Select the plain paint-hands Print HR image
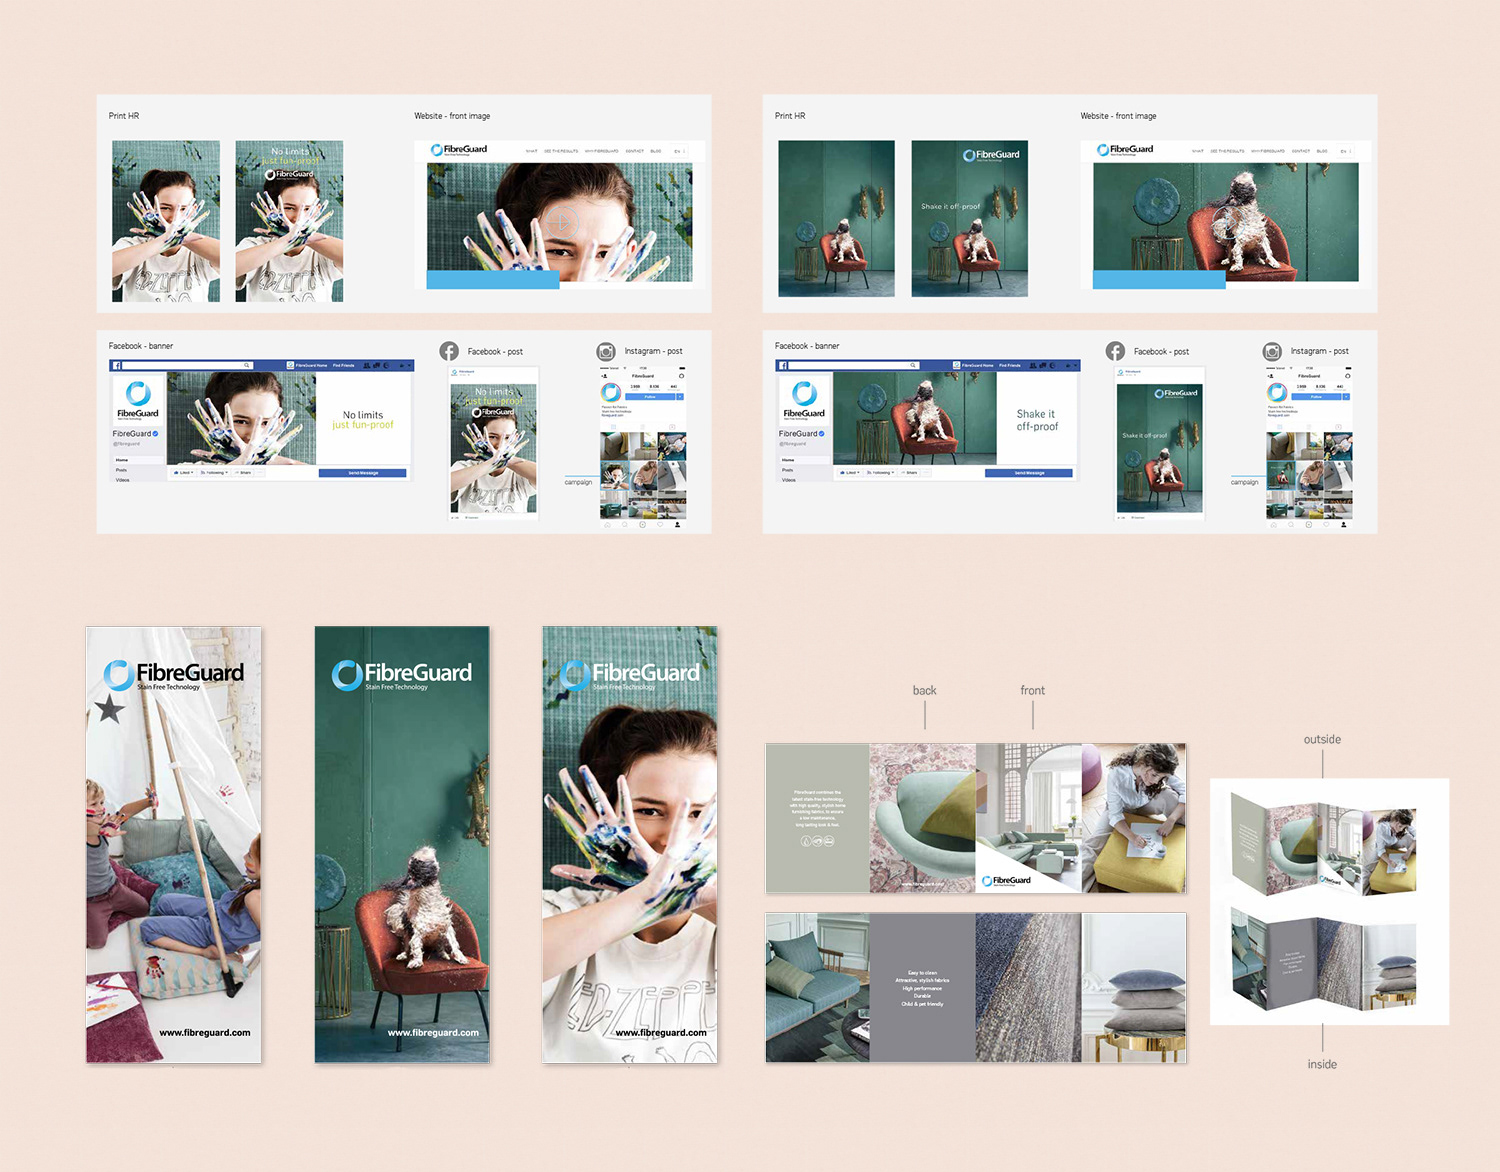 tap(166, 221)
